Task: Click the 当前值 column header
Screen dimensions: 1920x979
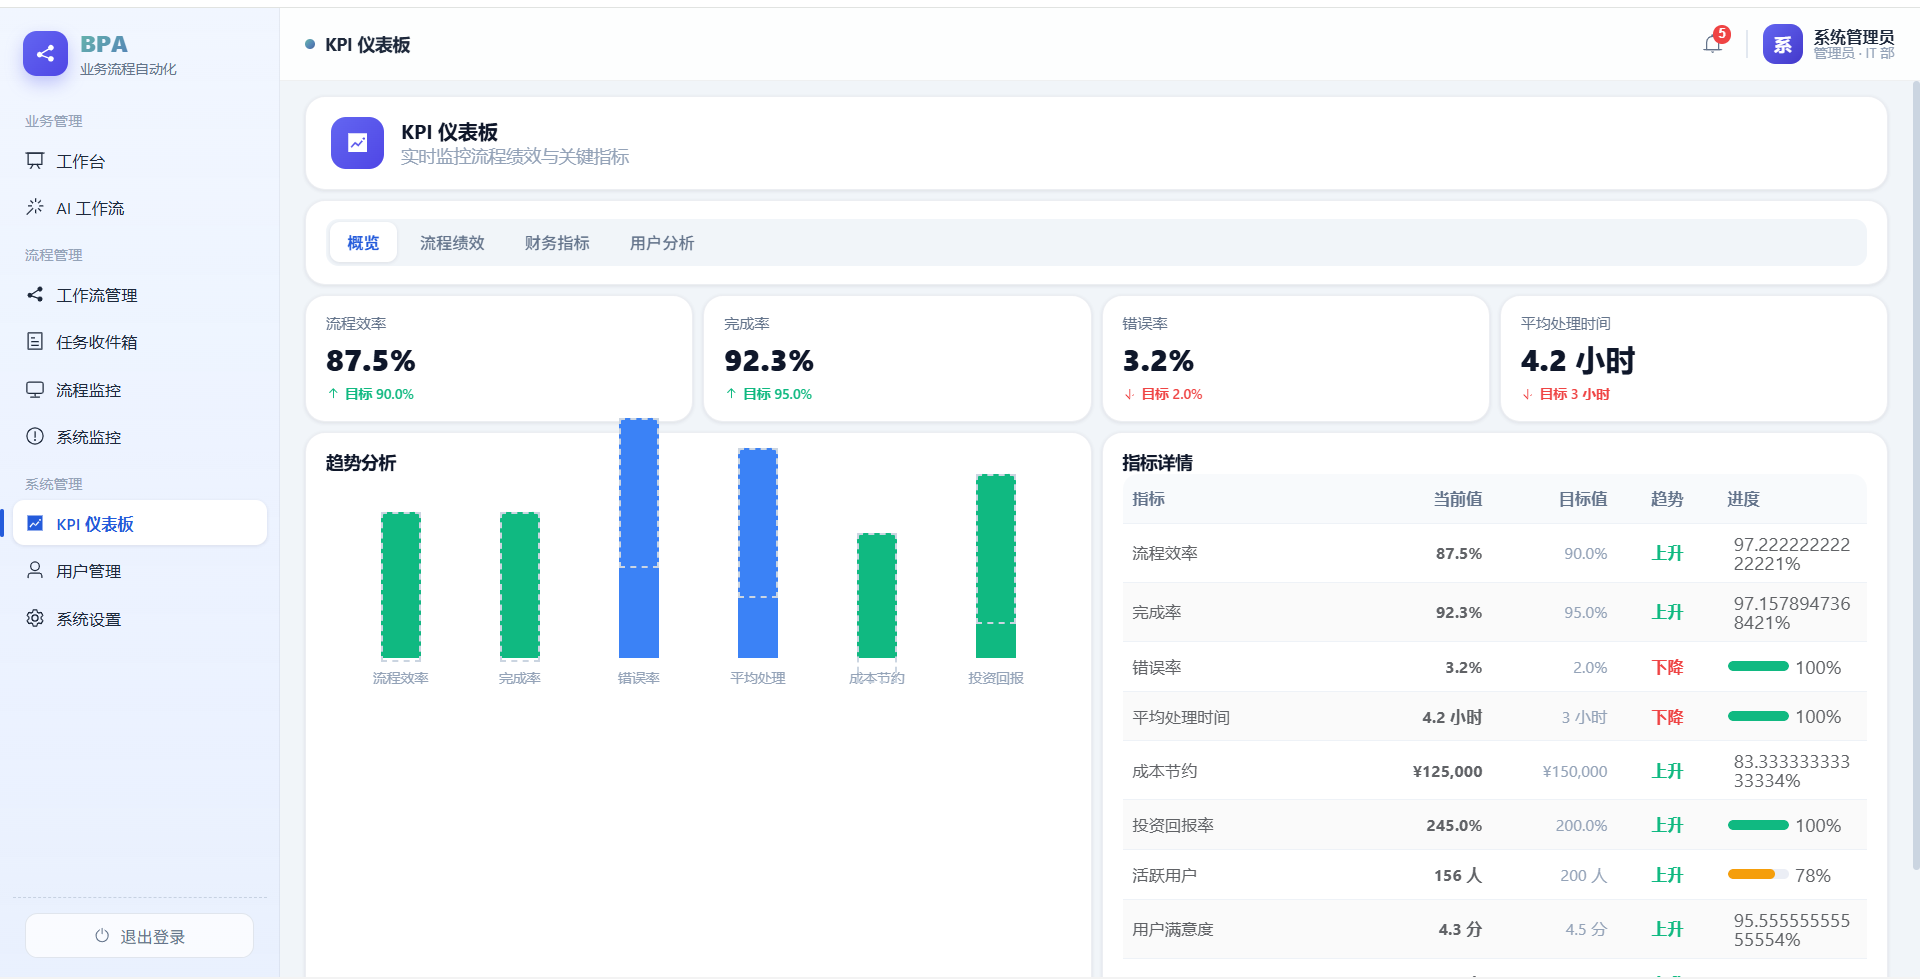Action: (1457, 499)
